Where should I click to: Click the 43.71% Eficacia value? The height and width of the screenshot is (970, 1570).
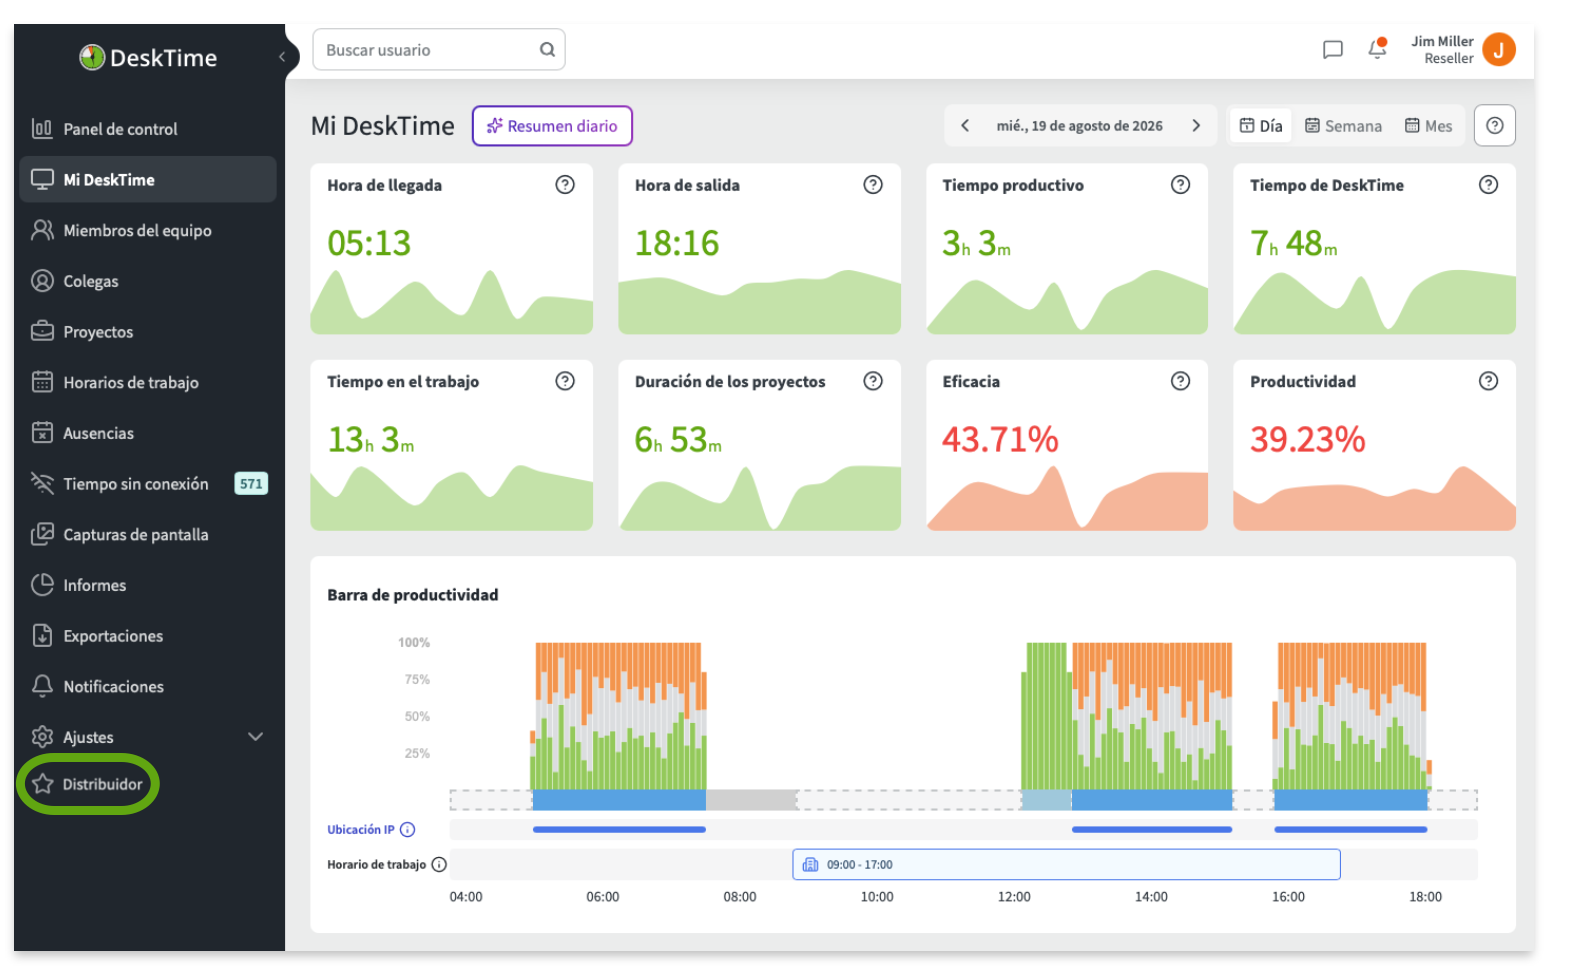[1000, 439]
